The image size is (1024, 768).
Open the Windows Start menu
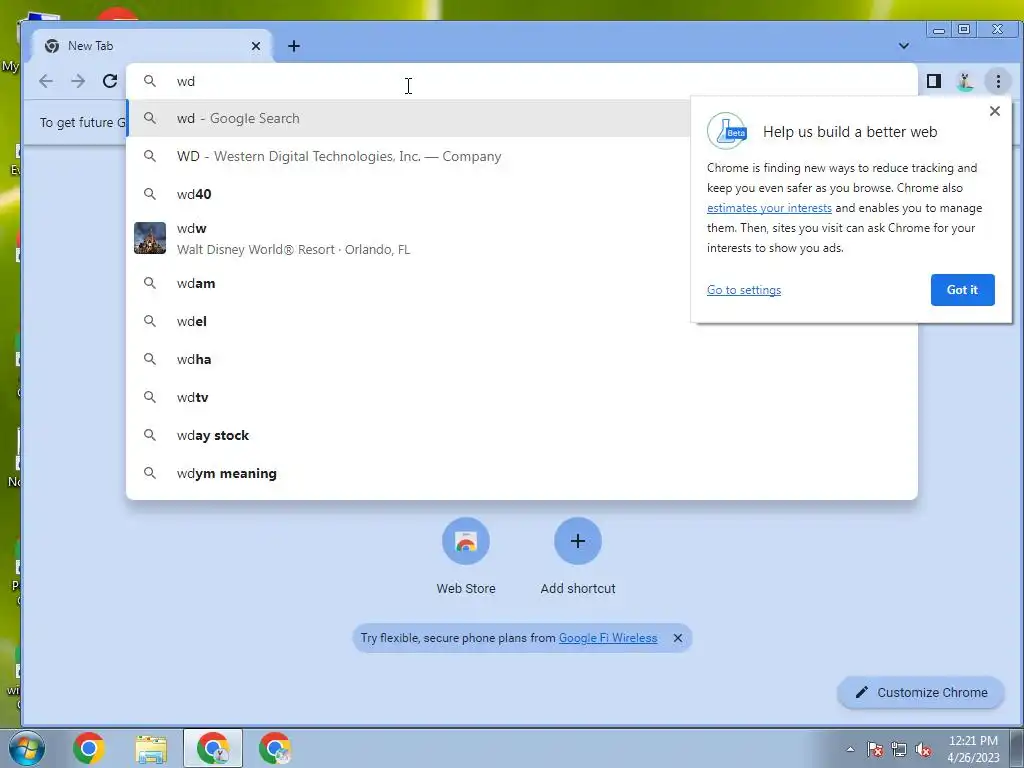point(27,748)
